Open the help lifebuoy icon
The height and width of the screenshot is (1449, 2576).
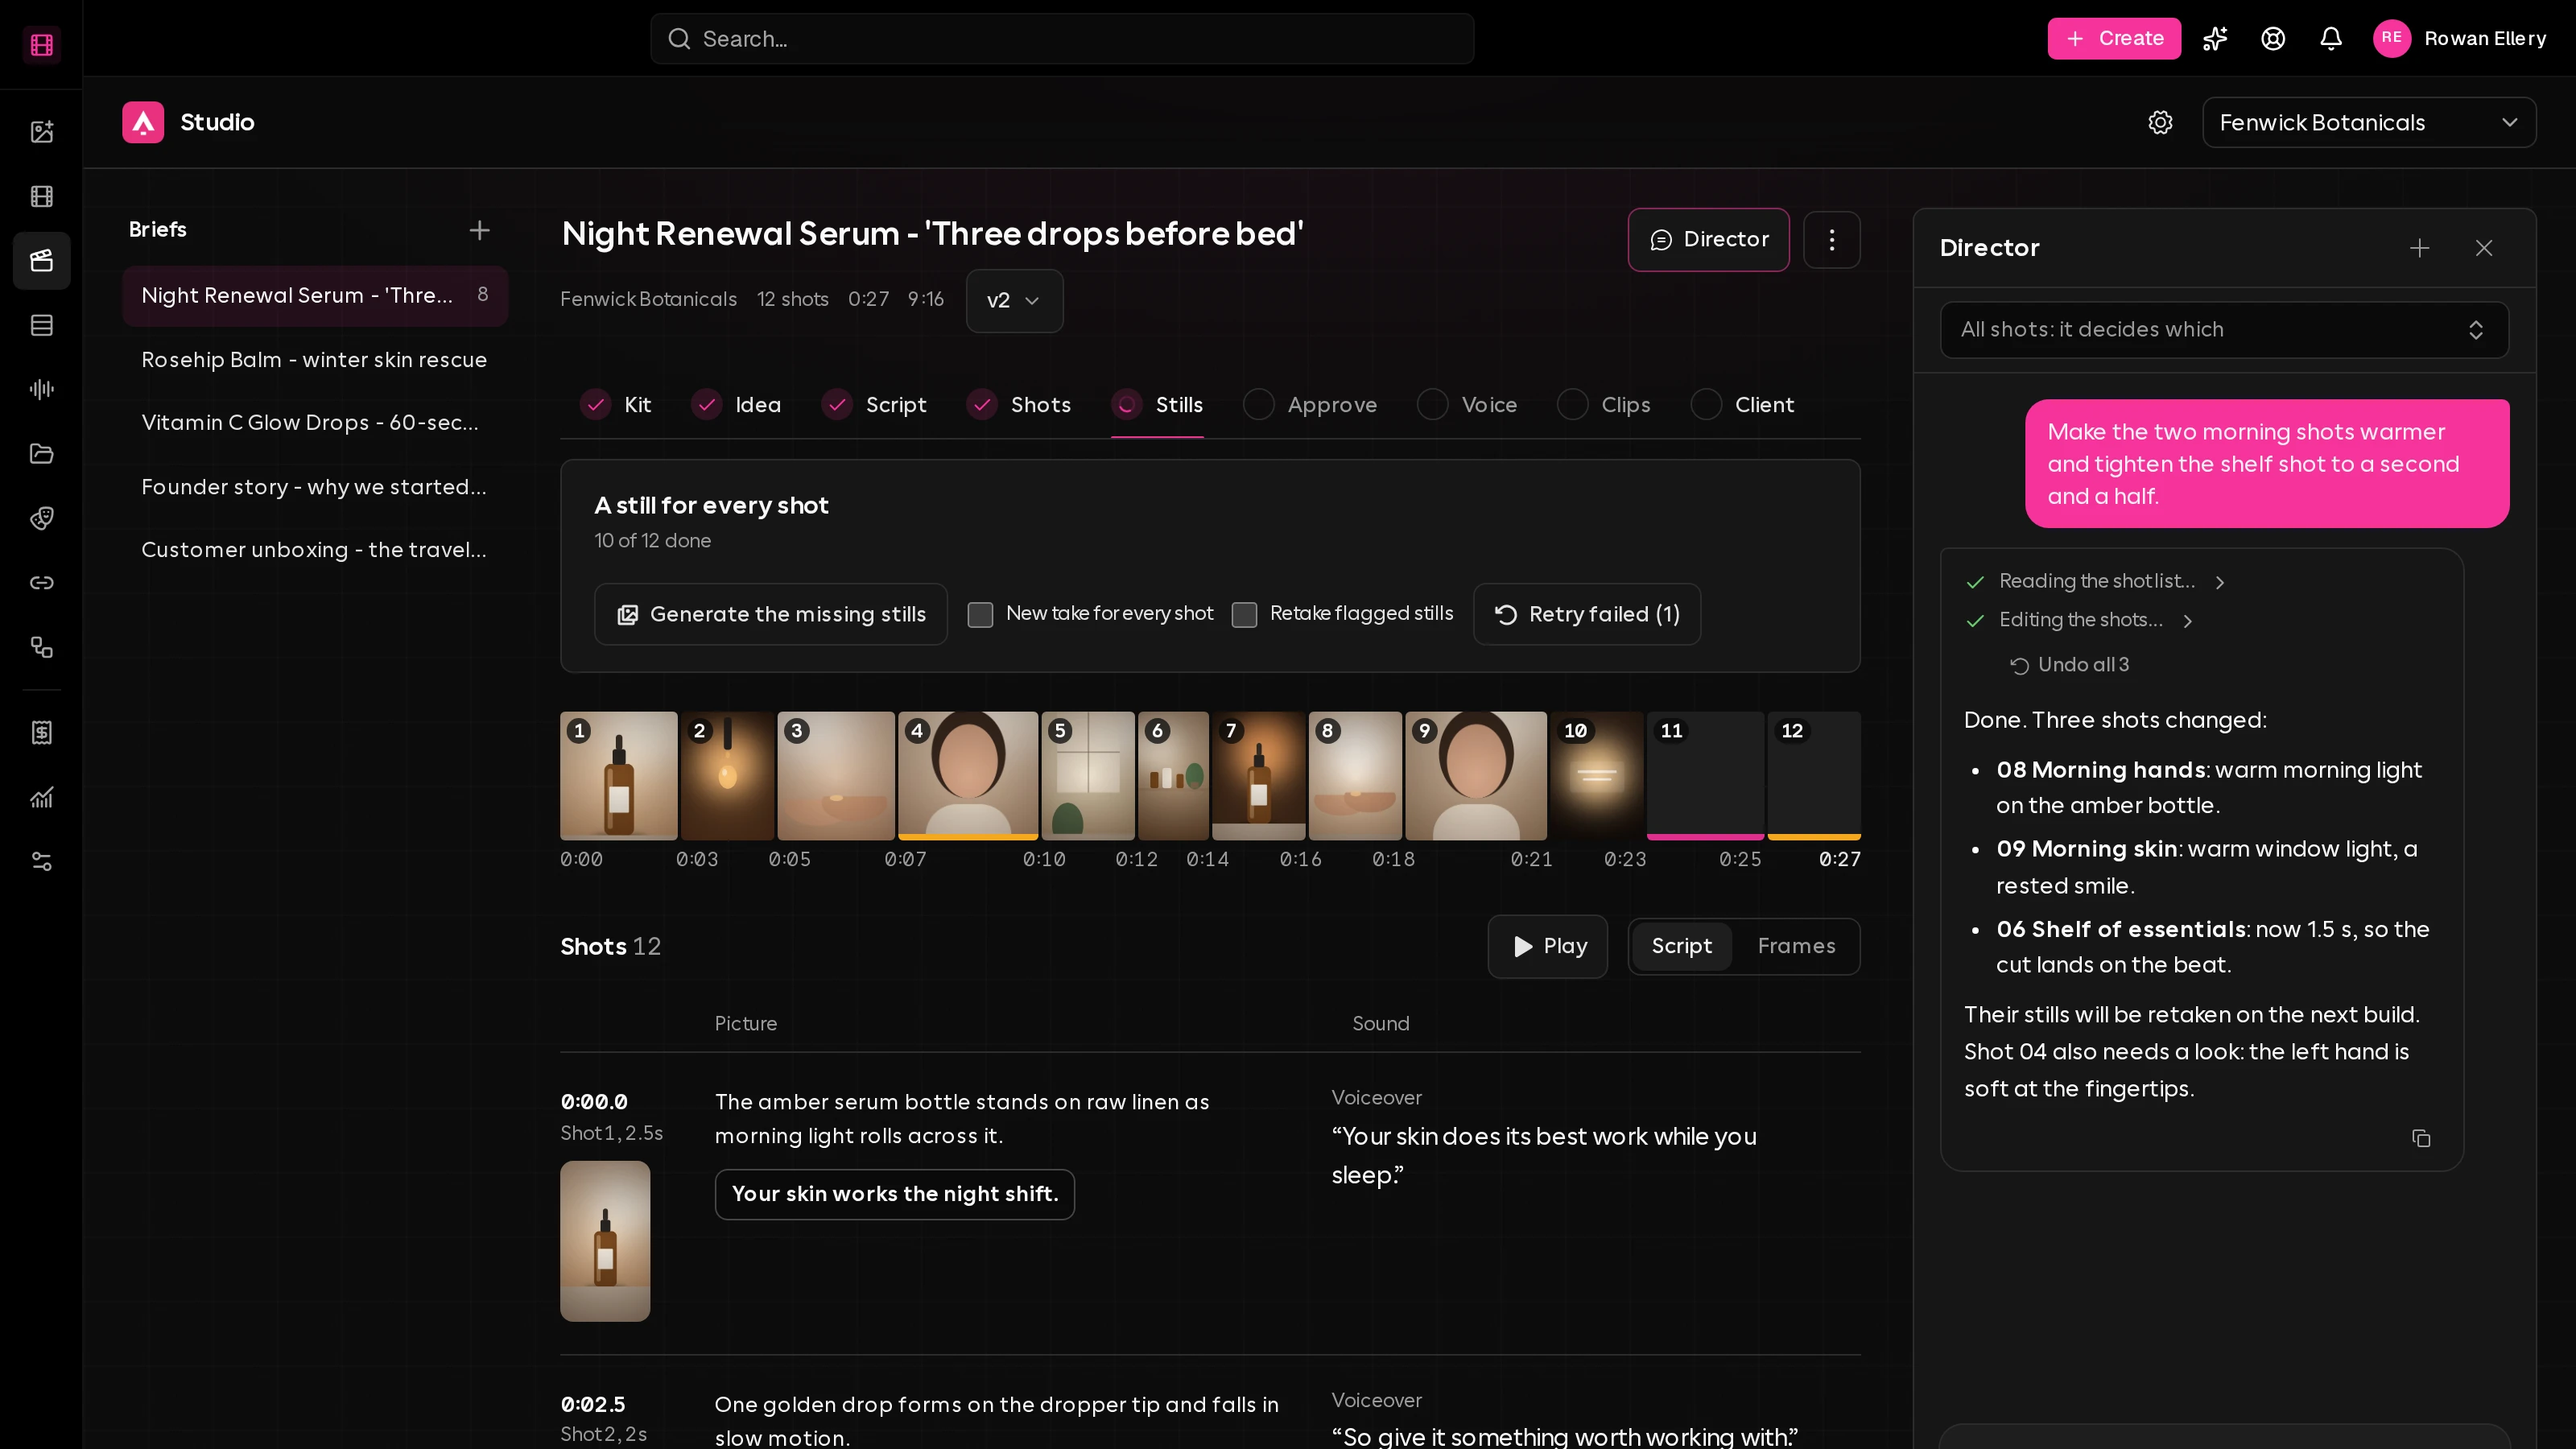coord(2273,38)
